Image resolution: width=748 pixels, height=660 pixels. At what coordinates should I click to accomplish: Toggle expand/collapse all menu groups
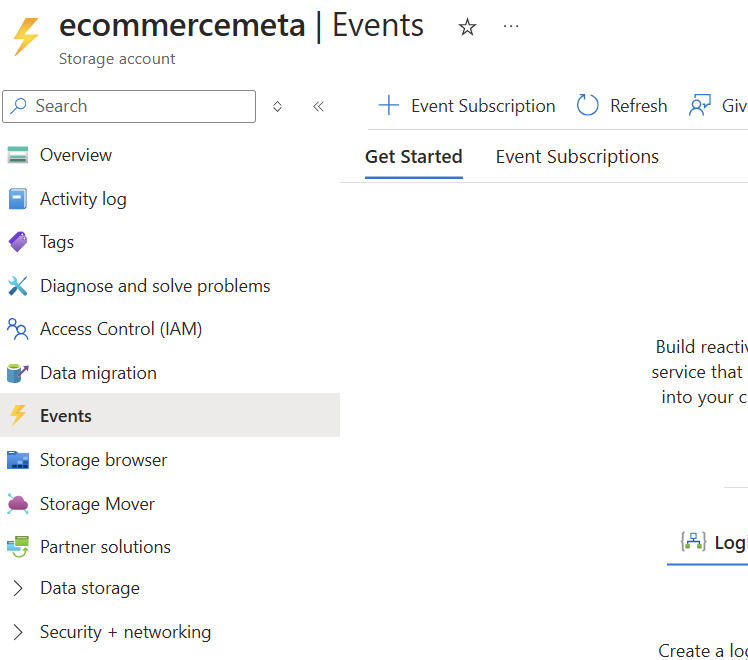(277, 106)
